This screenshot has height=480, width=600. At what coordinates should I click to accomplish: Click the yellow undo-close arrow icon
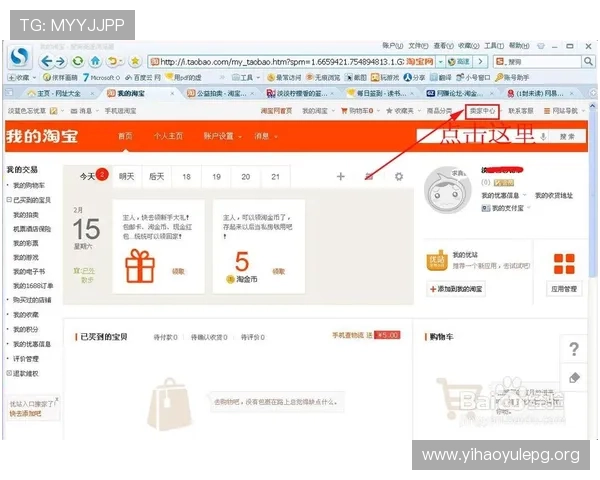[112, 61]
